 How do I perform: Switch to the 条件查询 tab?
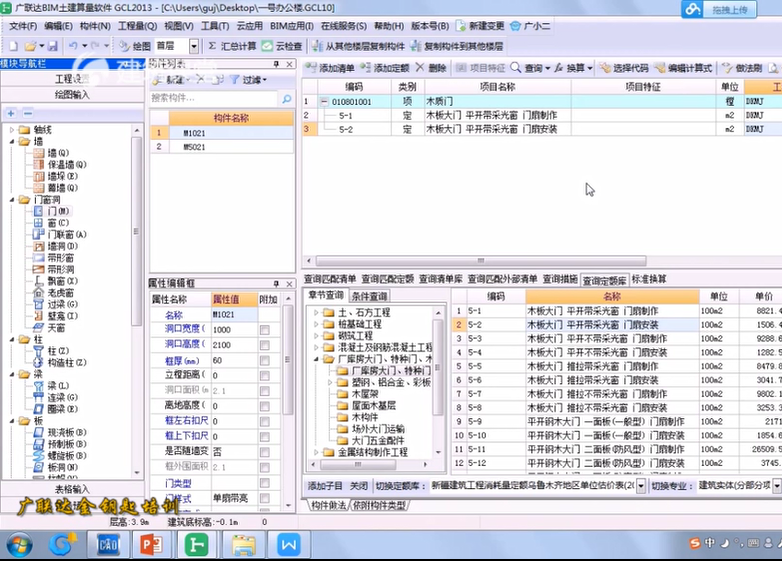point(369,297)
